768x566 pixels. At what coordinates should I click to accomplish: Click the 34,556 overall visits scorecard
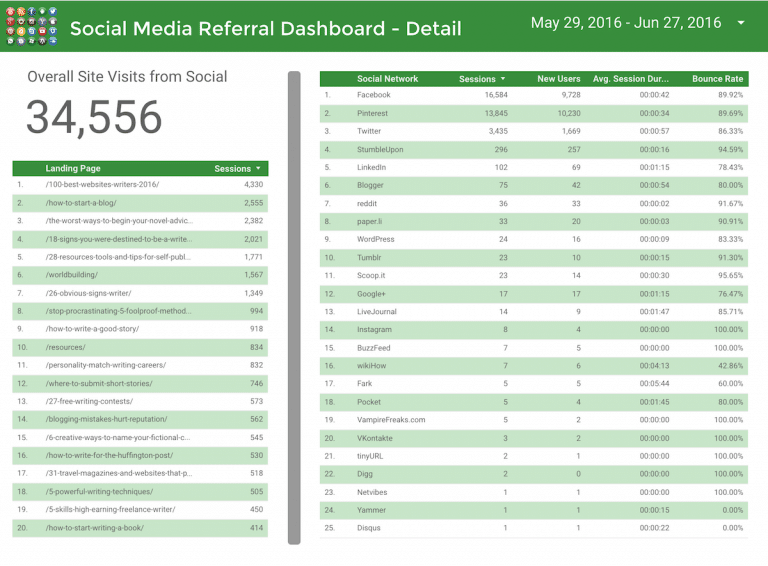click(x=94, y=118)
